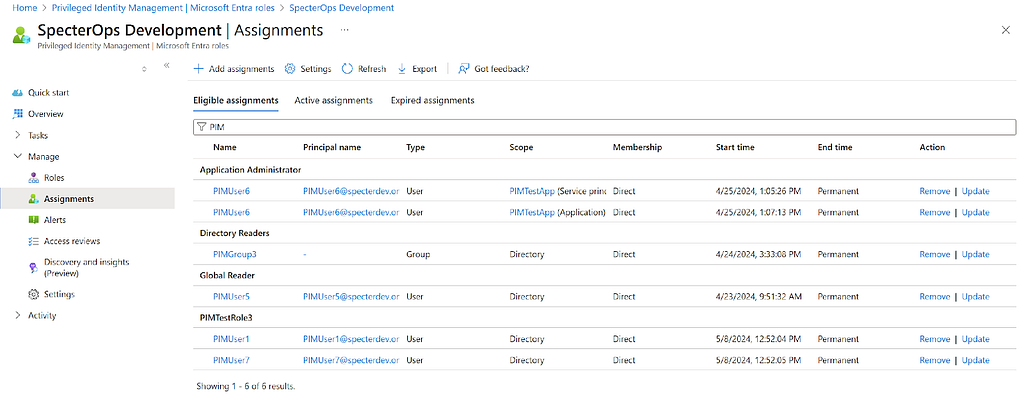Click the Start time column header
The width and height of the screenshot is (1024, 412).
coord(735,148)
